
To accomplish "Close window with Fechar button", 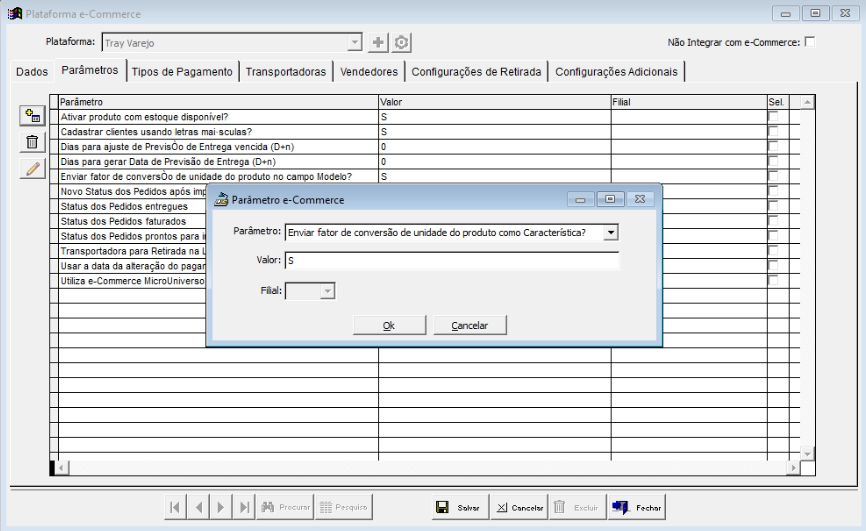I will tap(636, 507).
